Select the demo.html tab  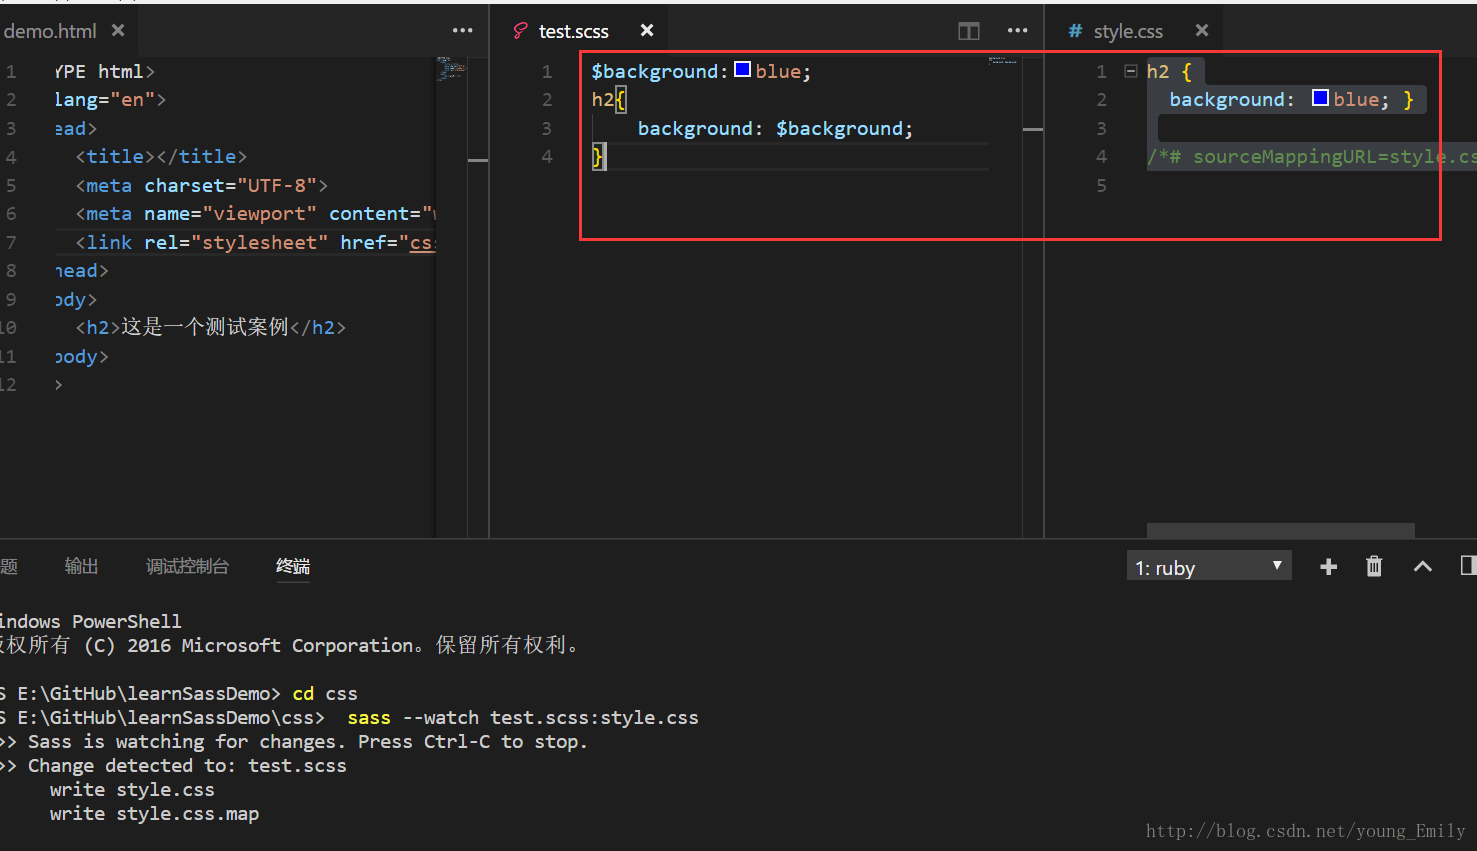pos(49,31)
